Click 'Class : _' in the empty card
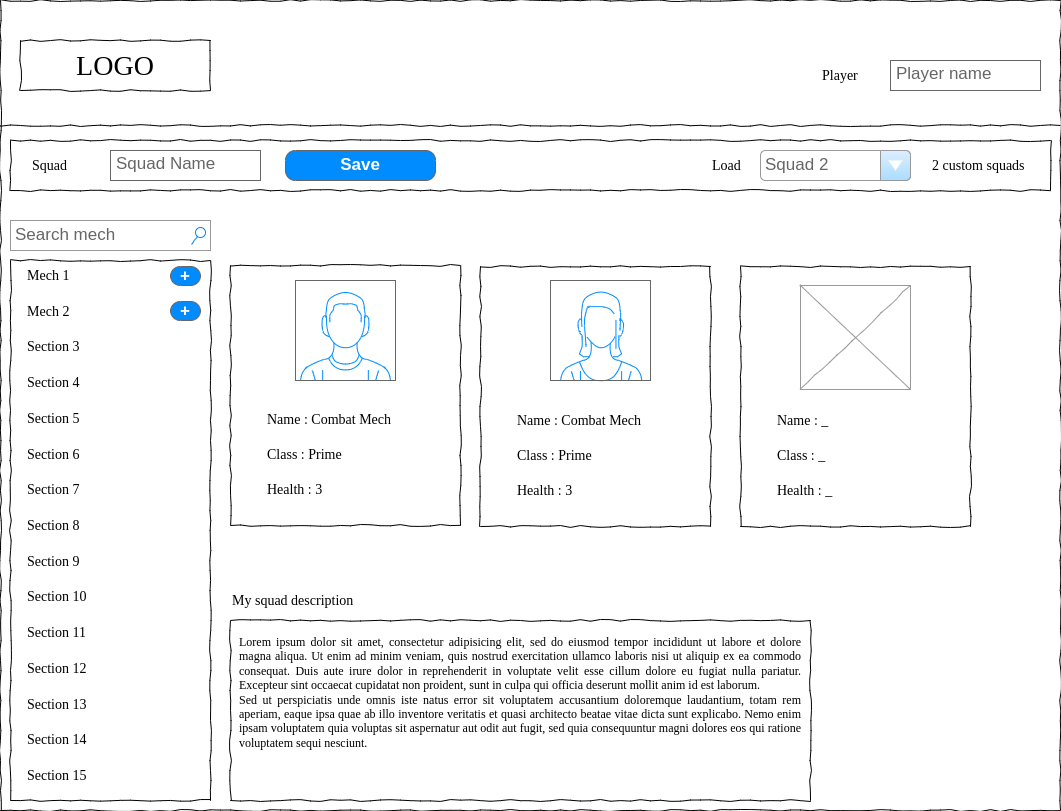 pyautogui.click(x=801, y=455)
